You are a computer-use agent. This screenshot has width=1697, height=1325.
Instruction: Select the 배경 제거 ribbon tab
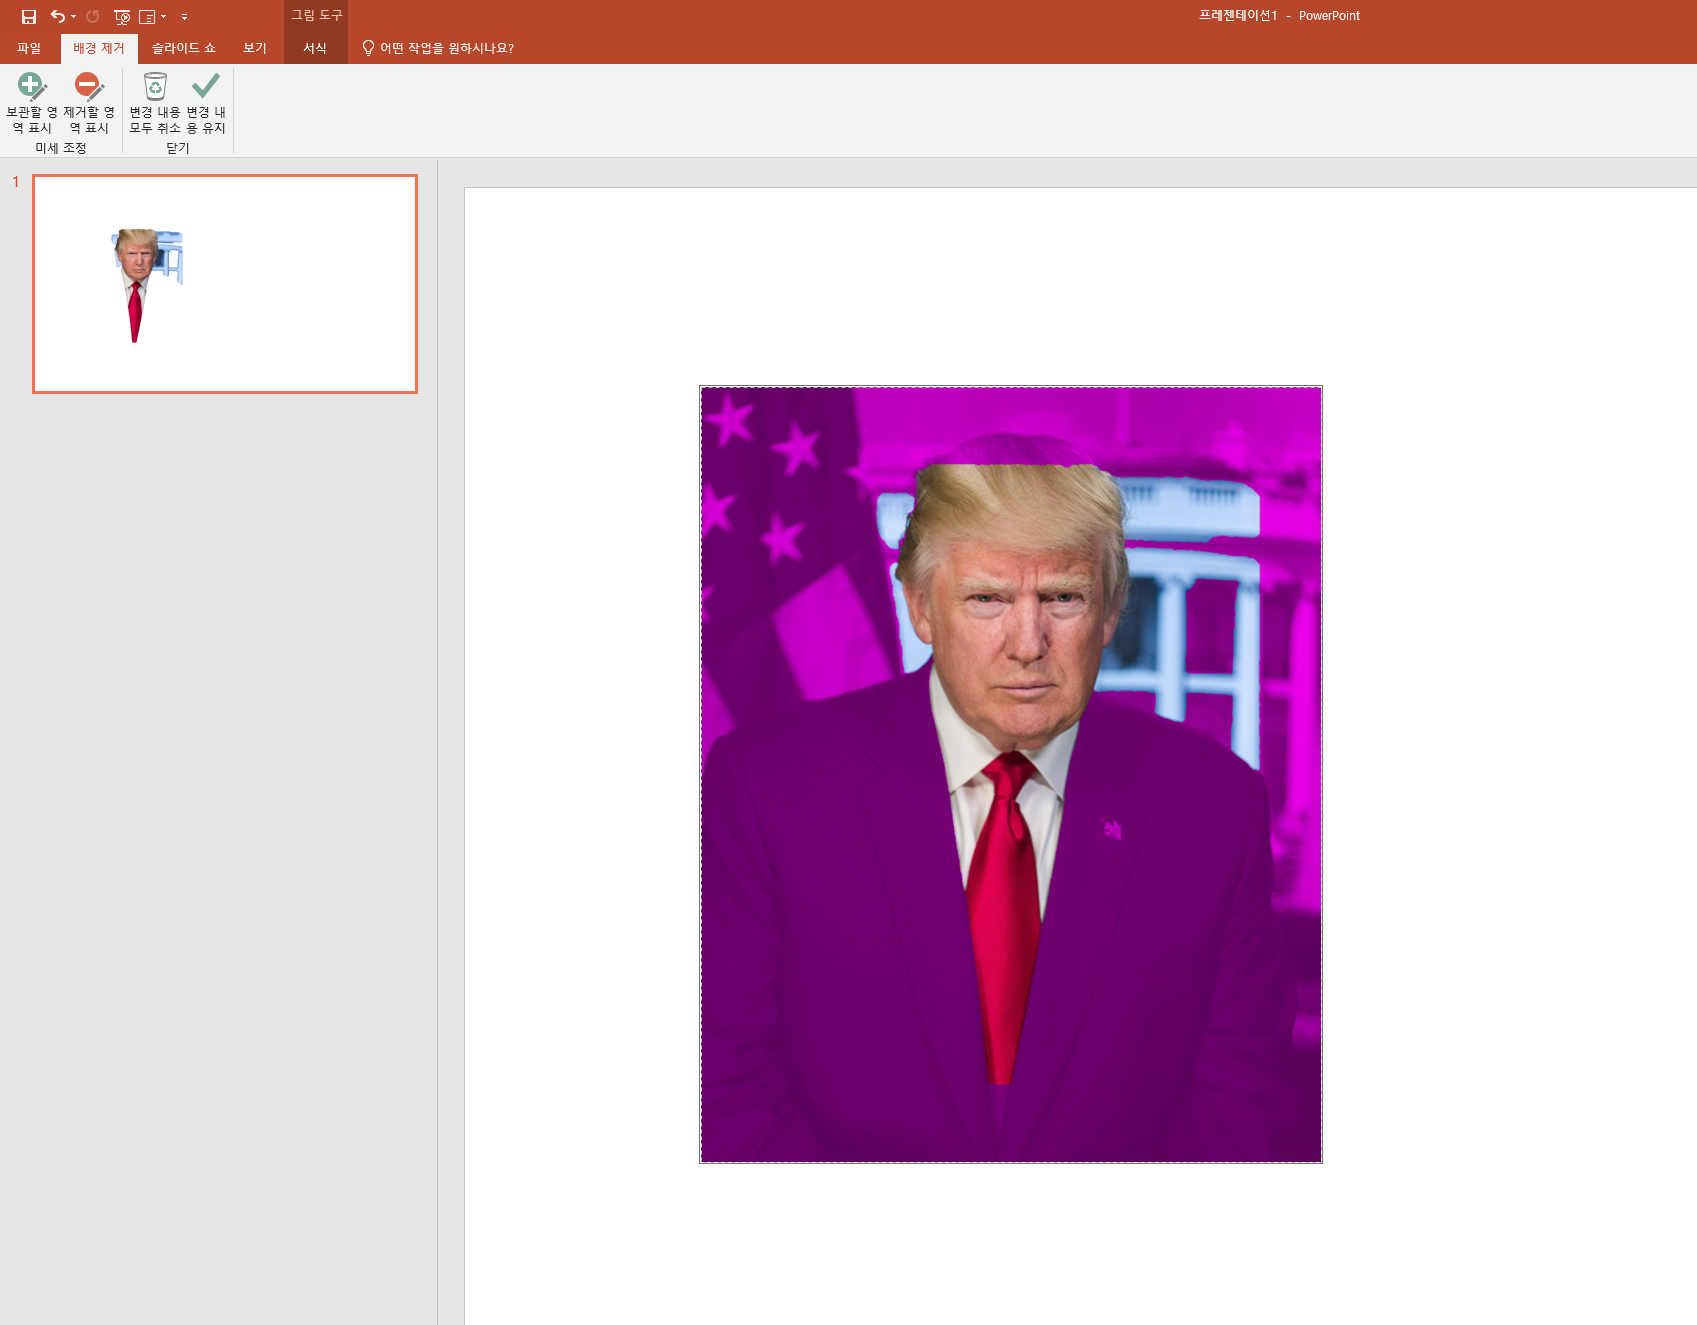[x=99, y=48]
